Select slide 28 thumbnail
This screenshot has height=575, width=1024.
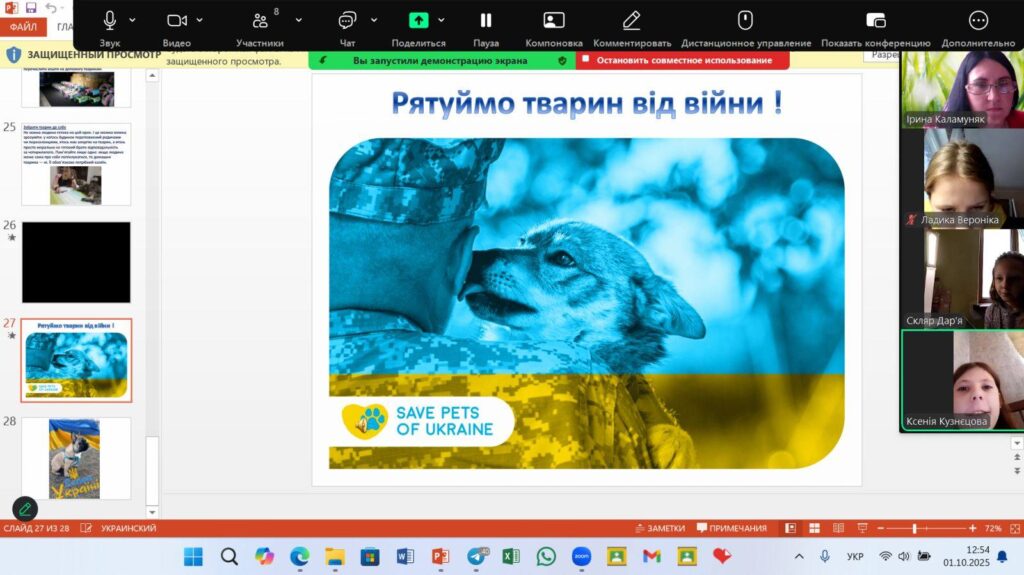coord(76,458)
